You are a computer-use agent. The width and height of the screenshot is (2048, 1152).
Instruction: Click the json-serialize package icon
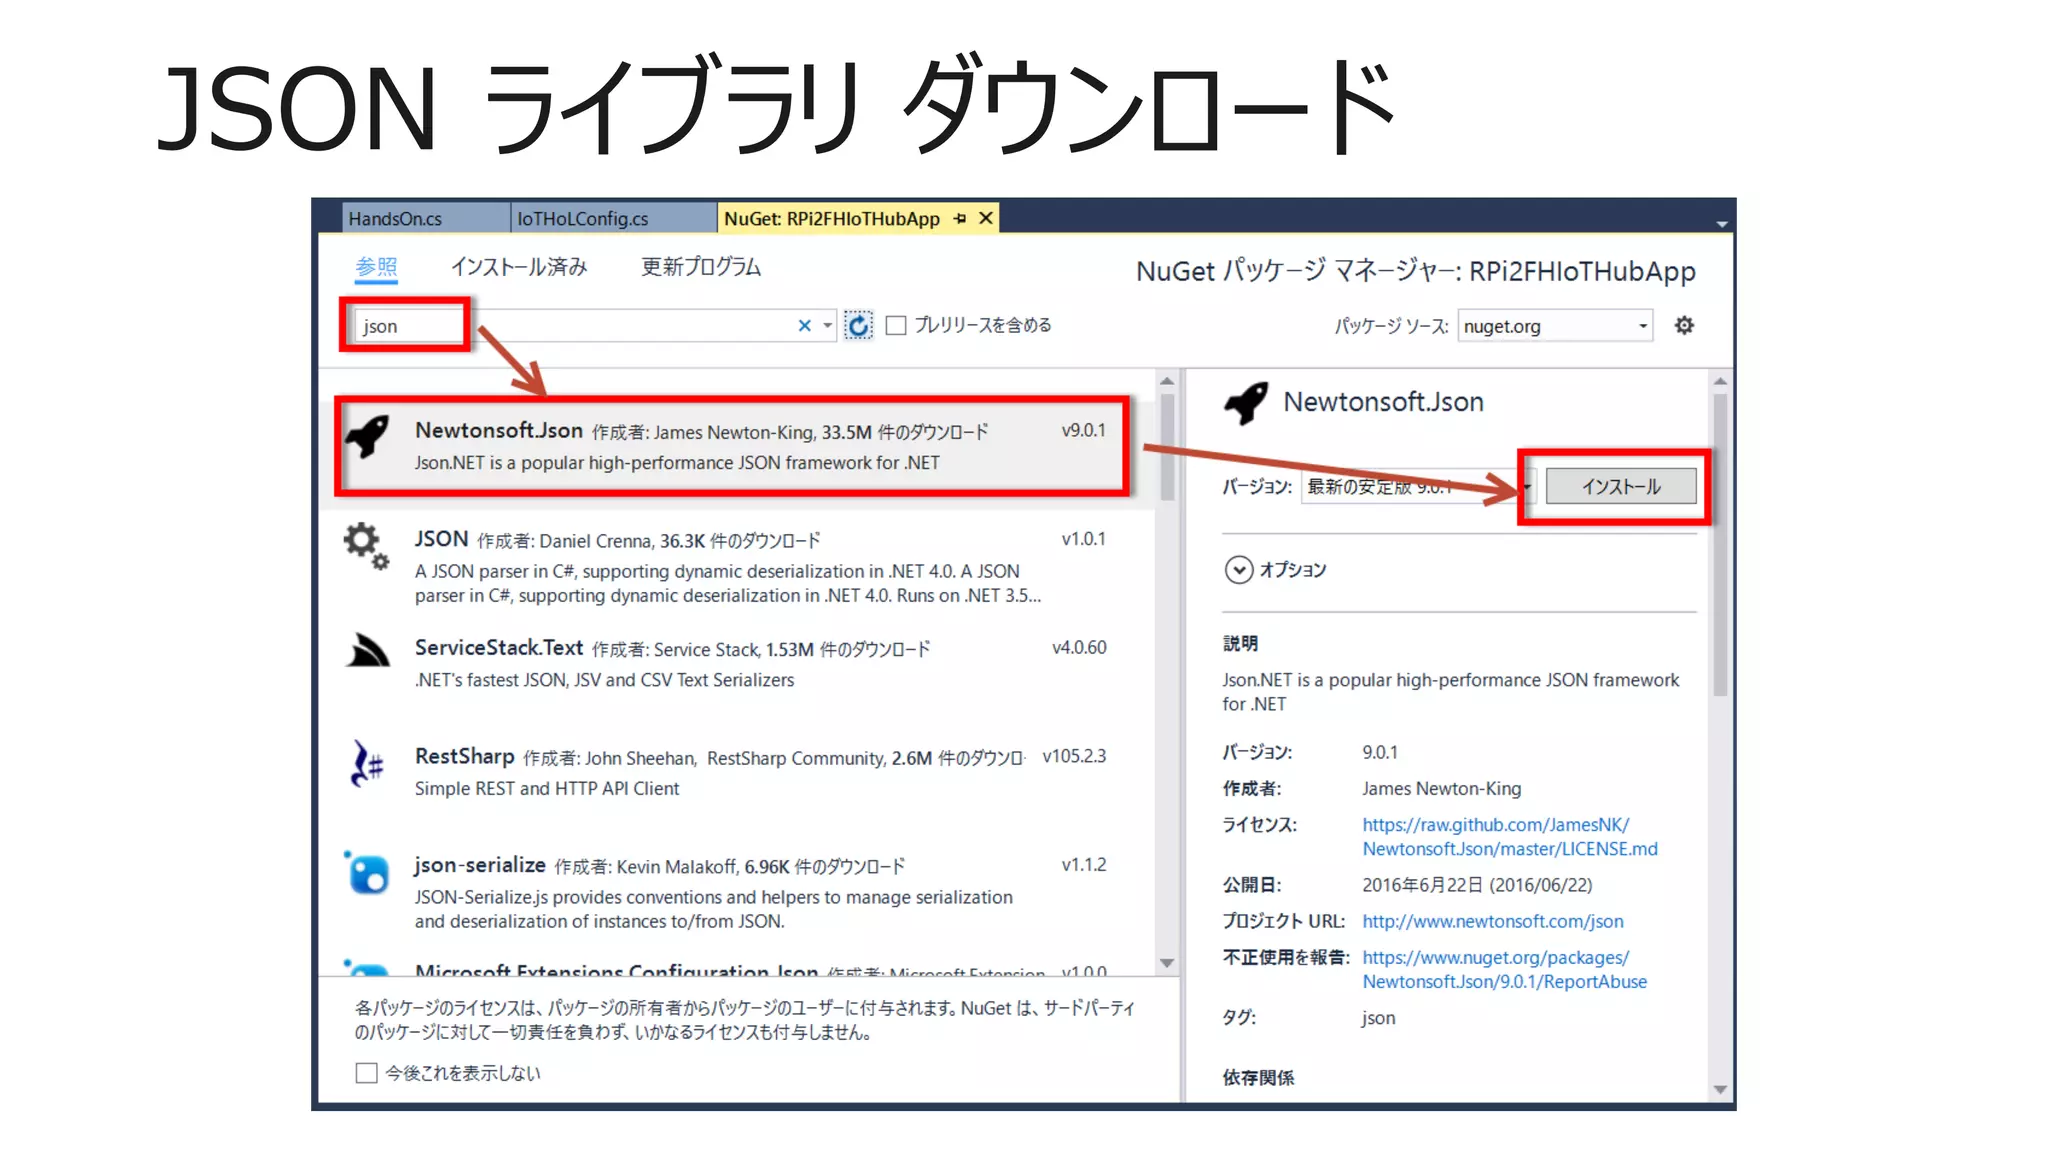click(367, 873)
